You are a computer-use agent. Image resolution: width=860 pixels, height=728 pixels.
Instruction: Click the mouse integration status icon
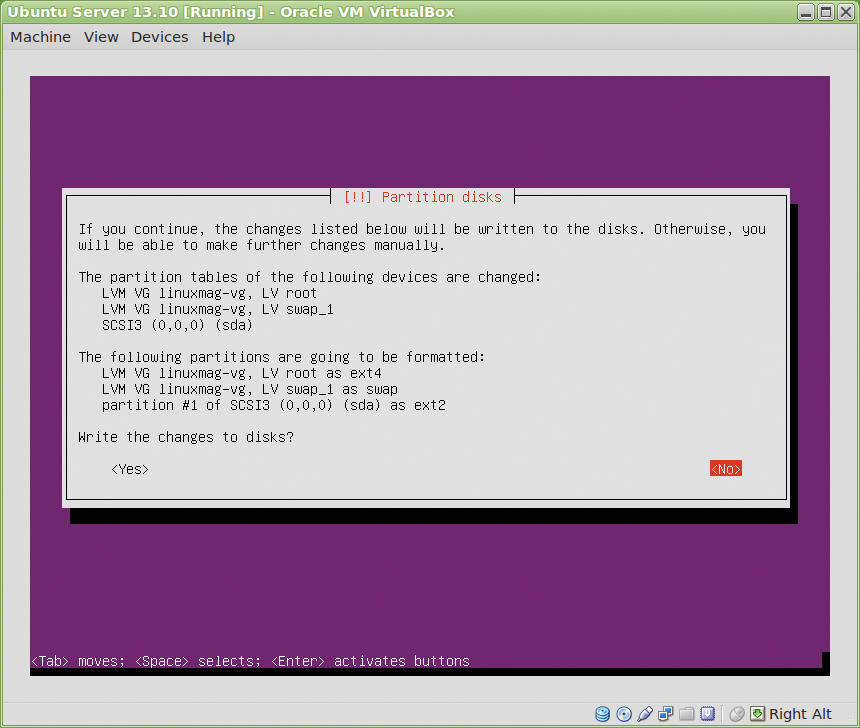pyautogui.click(x=737, y=714)
